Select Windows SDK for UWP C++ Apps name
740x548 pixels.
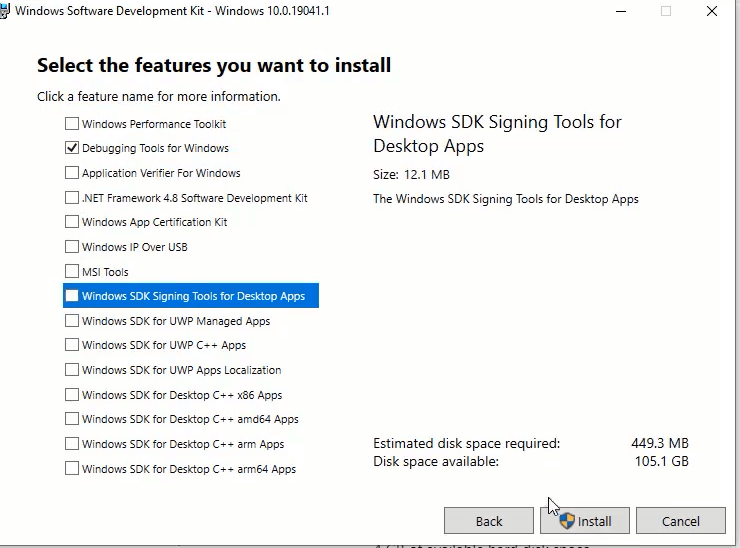164,345
